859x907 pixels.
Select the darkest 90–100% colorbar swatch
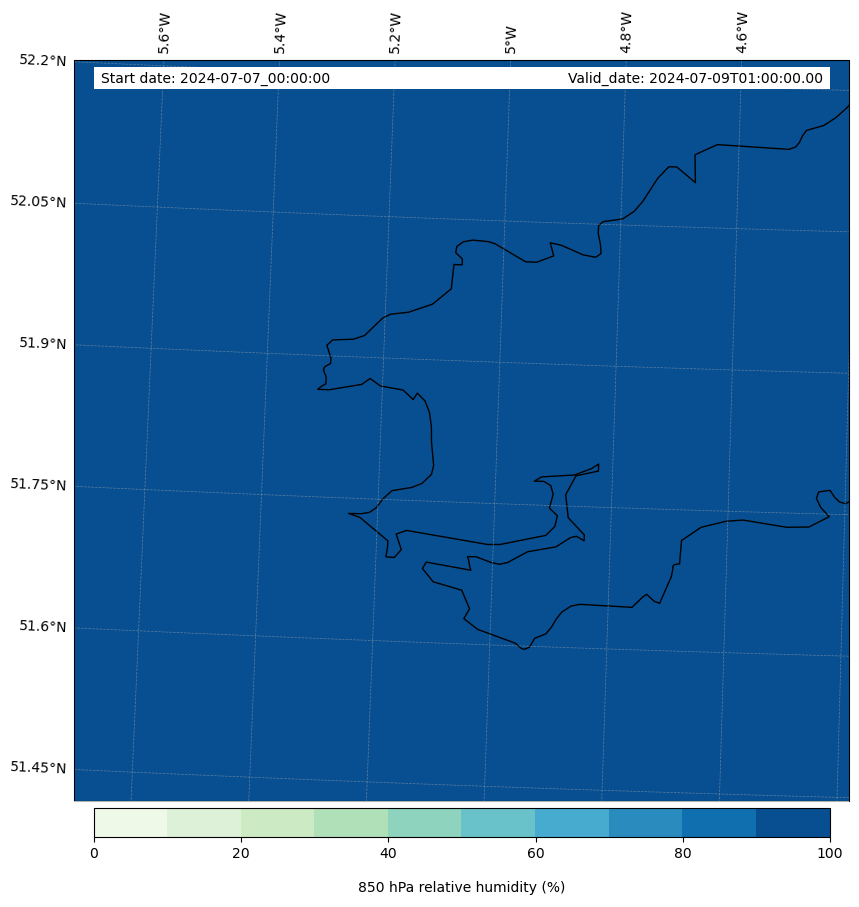tap(793, 822)
